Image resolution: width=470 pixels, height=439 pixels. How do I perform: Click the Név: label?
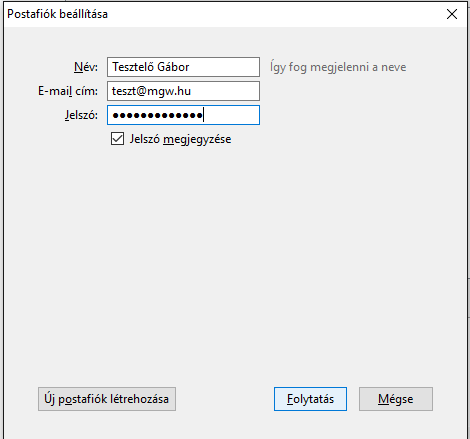[x=86, y=67]
